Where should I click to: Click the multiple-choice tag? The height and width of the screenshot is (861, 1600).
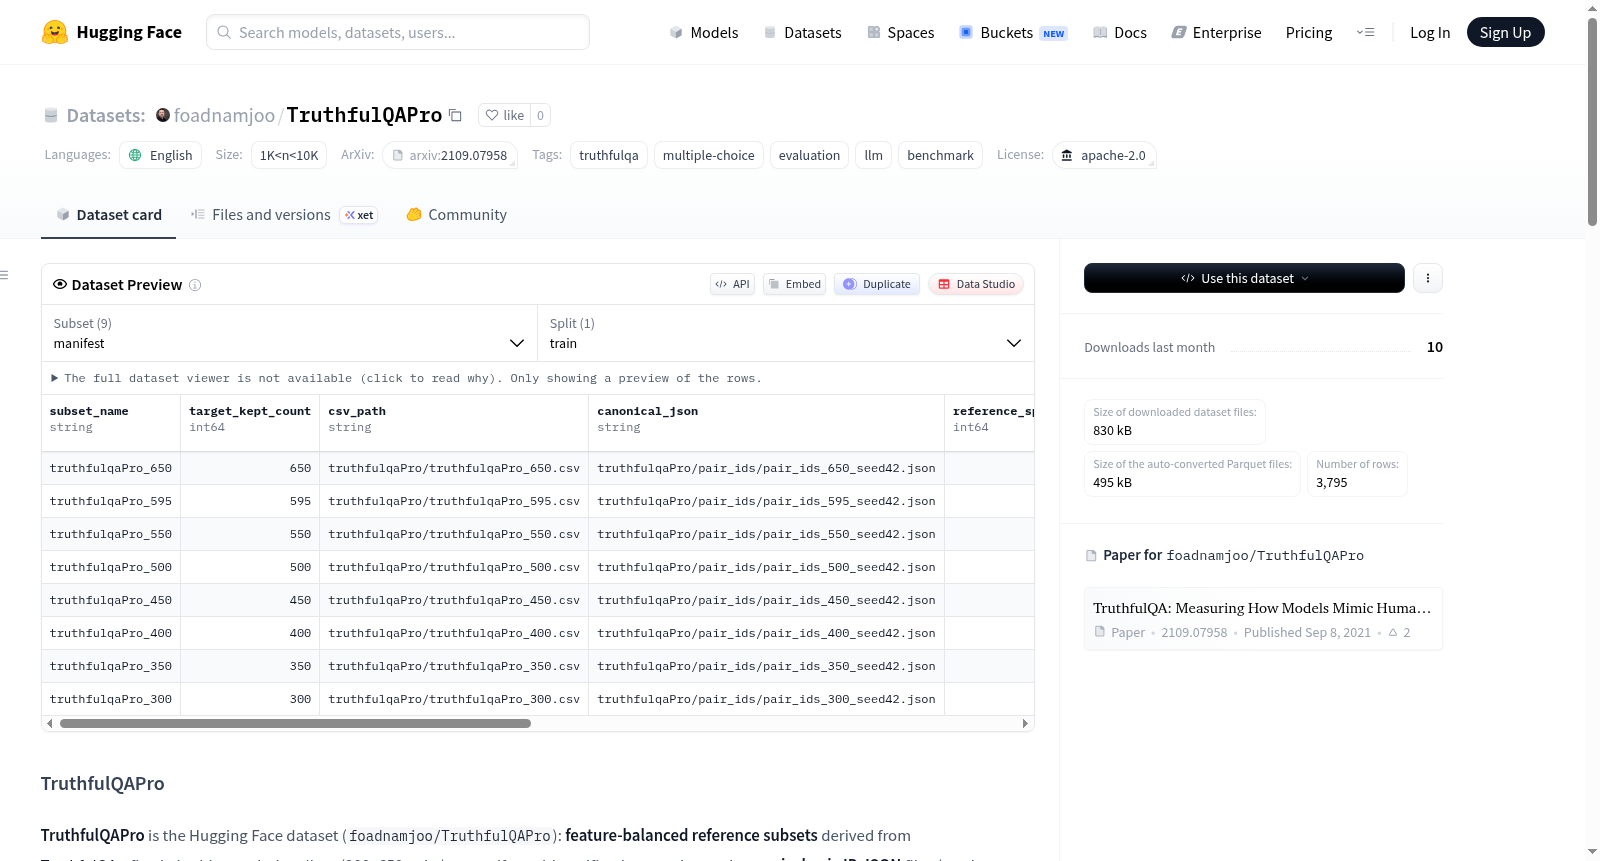(708, 155)
